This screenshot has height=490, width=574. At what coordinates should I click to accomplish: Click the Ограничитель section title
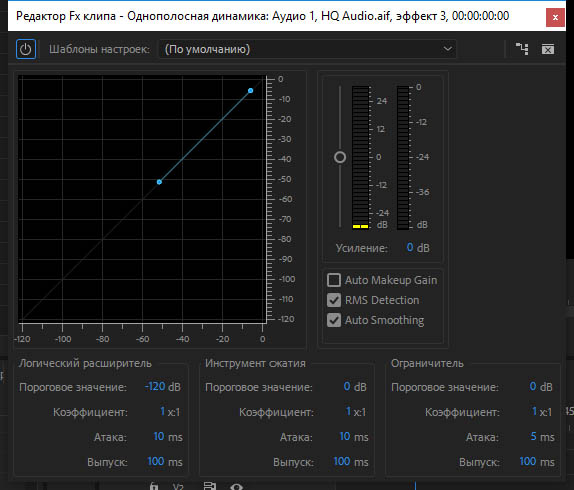[x=427, y=363]
